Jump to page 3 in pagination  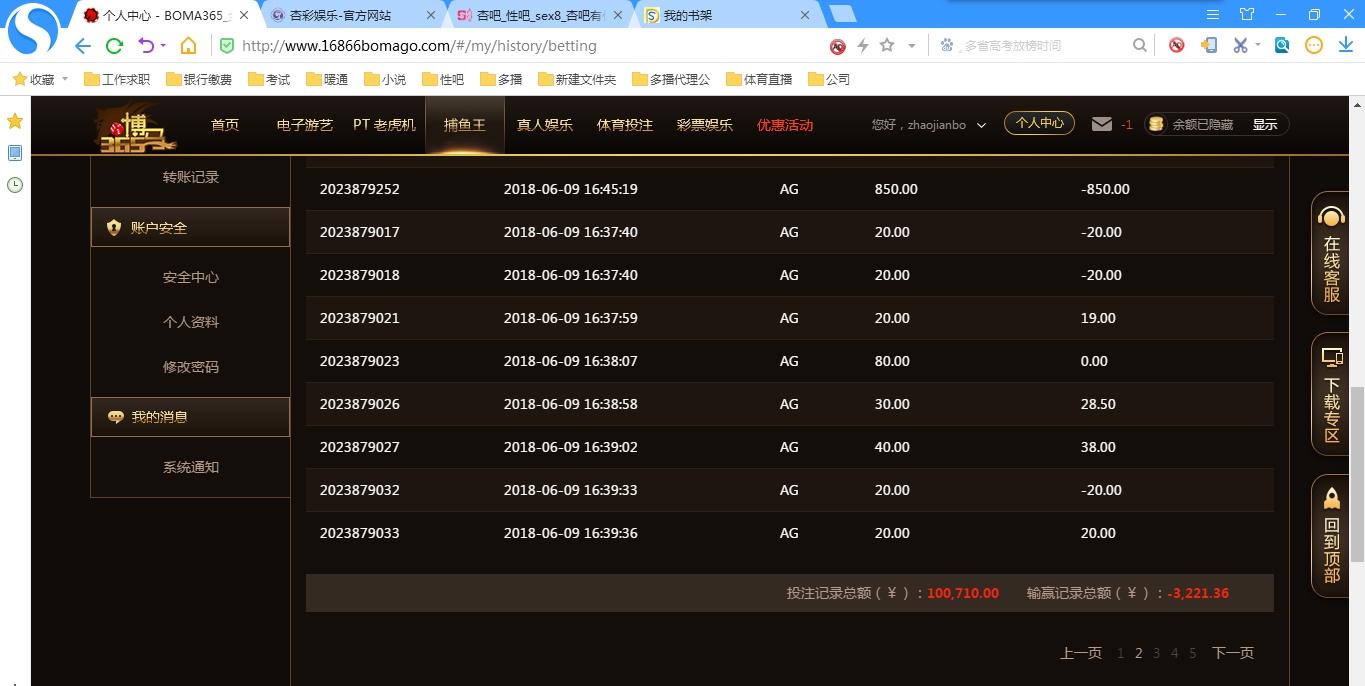click(1157, 653)
